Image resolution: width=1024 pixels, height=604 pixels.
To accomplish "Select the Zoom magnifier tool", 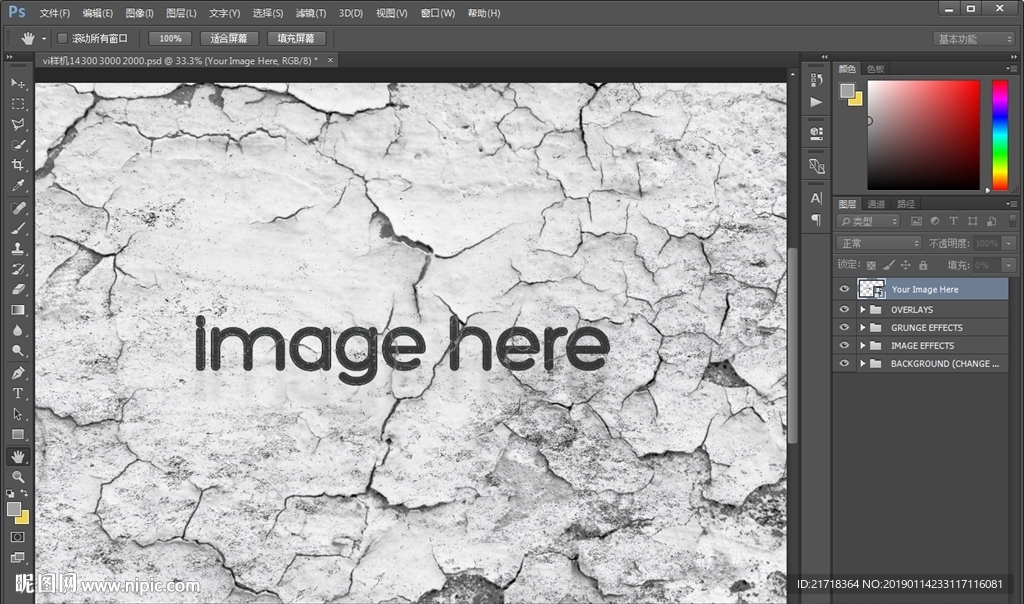I will click(18, 477).
